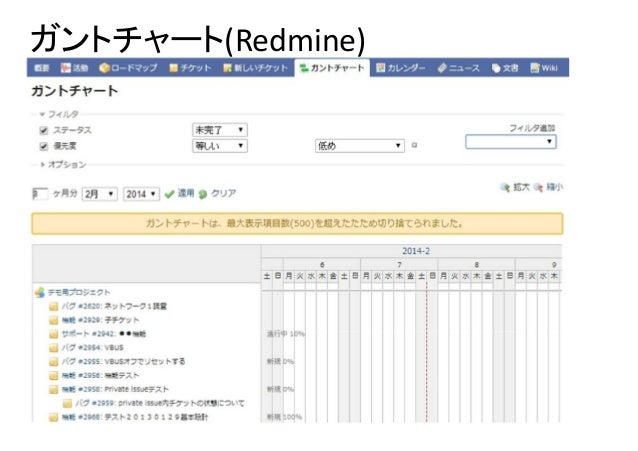
Task: Click ticket icon of #2958 Private issueテスト
Action: tap(53, 389)
